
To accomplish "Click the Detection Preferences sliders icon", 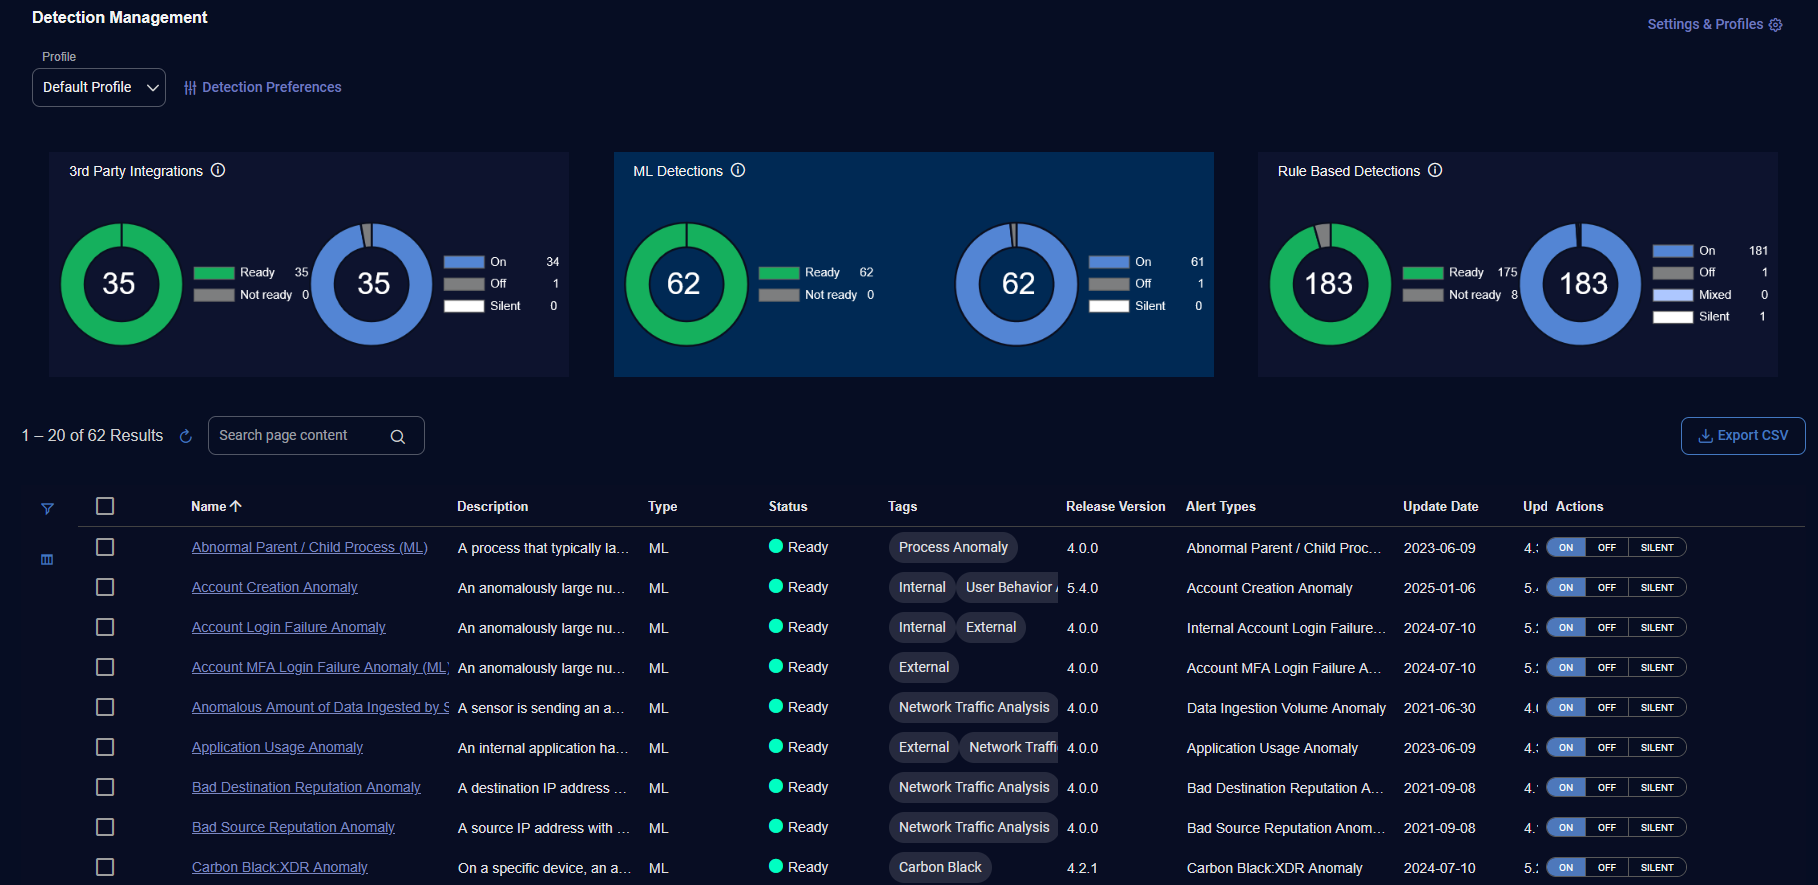I will point(190,88).
